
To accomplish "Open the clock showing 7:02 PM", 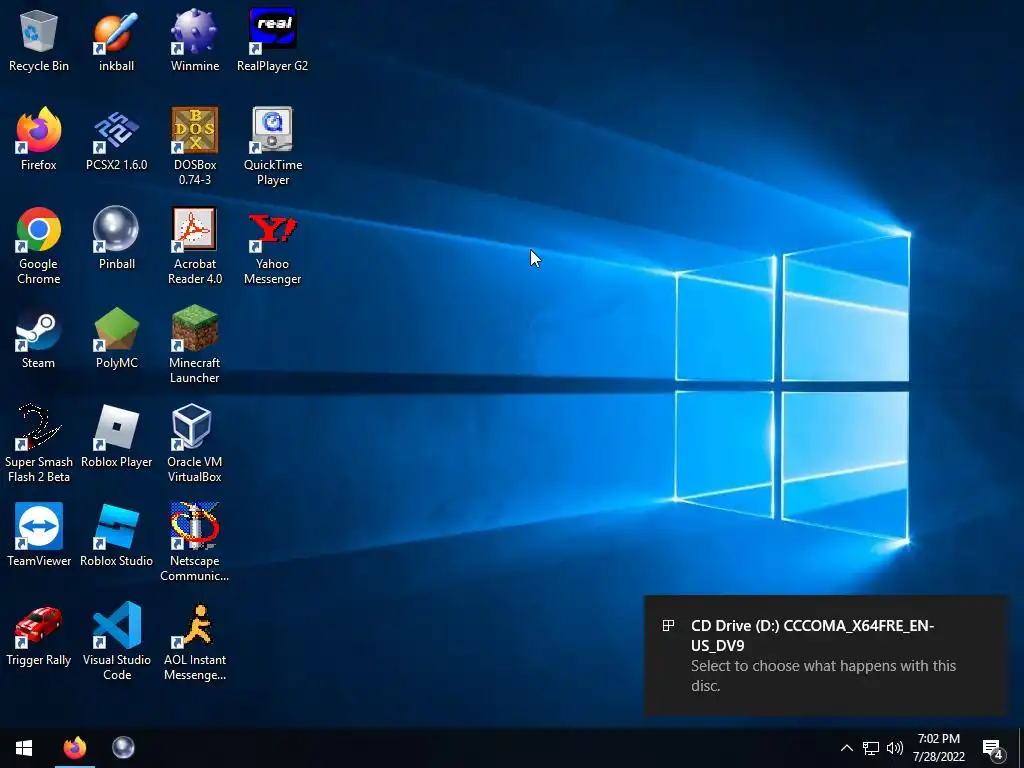I will click(938, 748).
